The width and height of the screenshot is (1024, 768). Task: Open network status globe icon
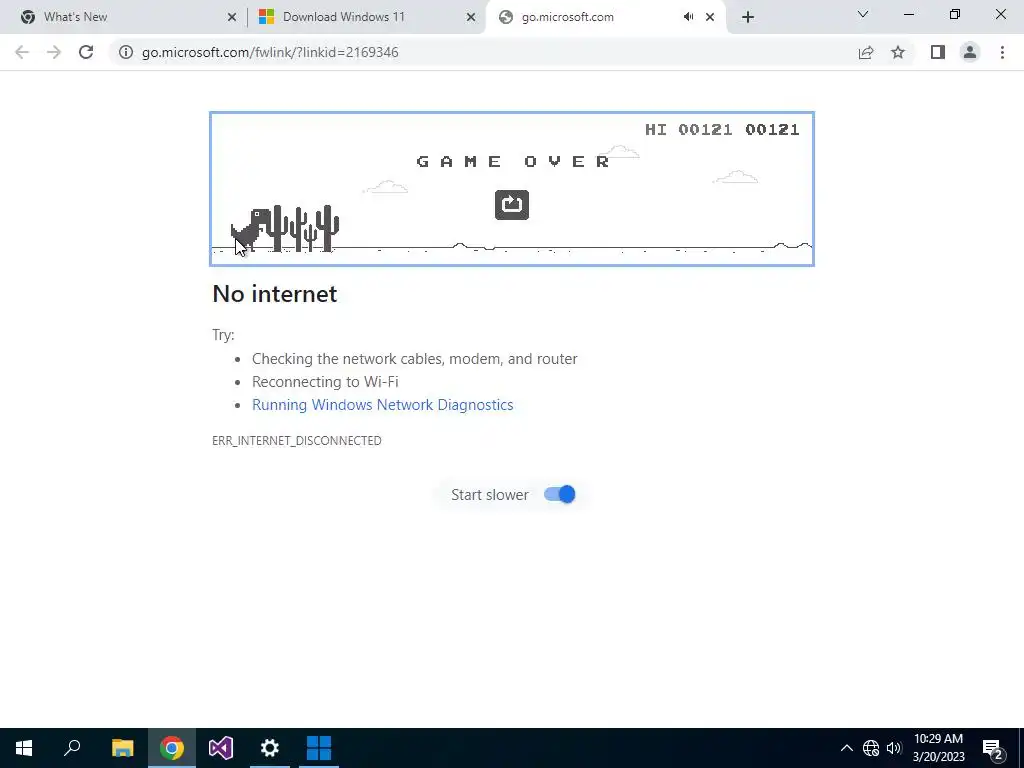tap(871, 748)
